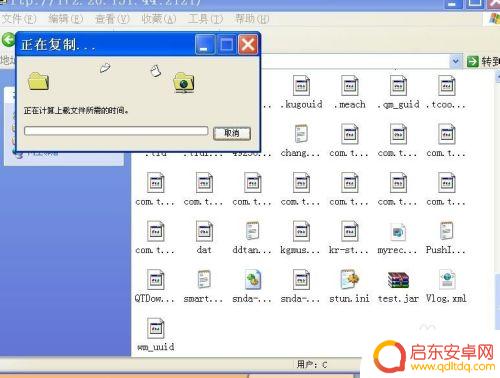The width and height of the screenshot is (500, 378).
Task: Expand the address bar dropdown arrow
Action: [455, 61]
